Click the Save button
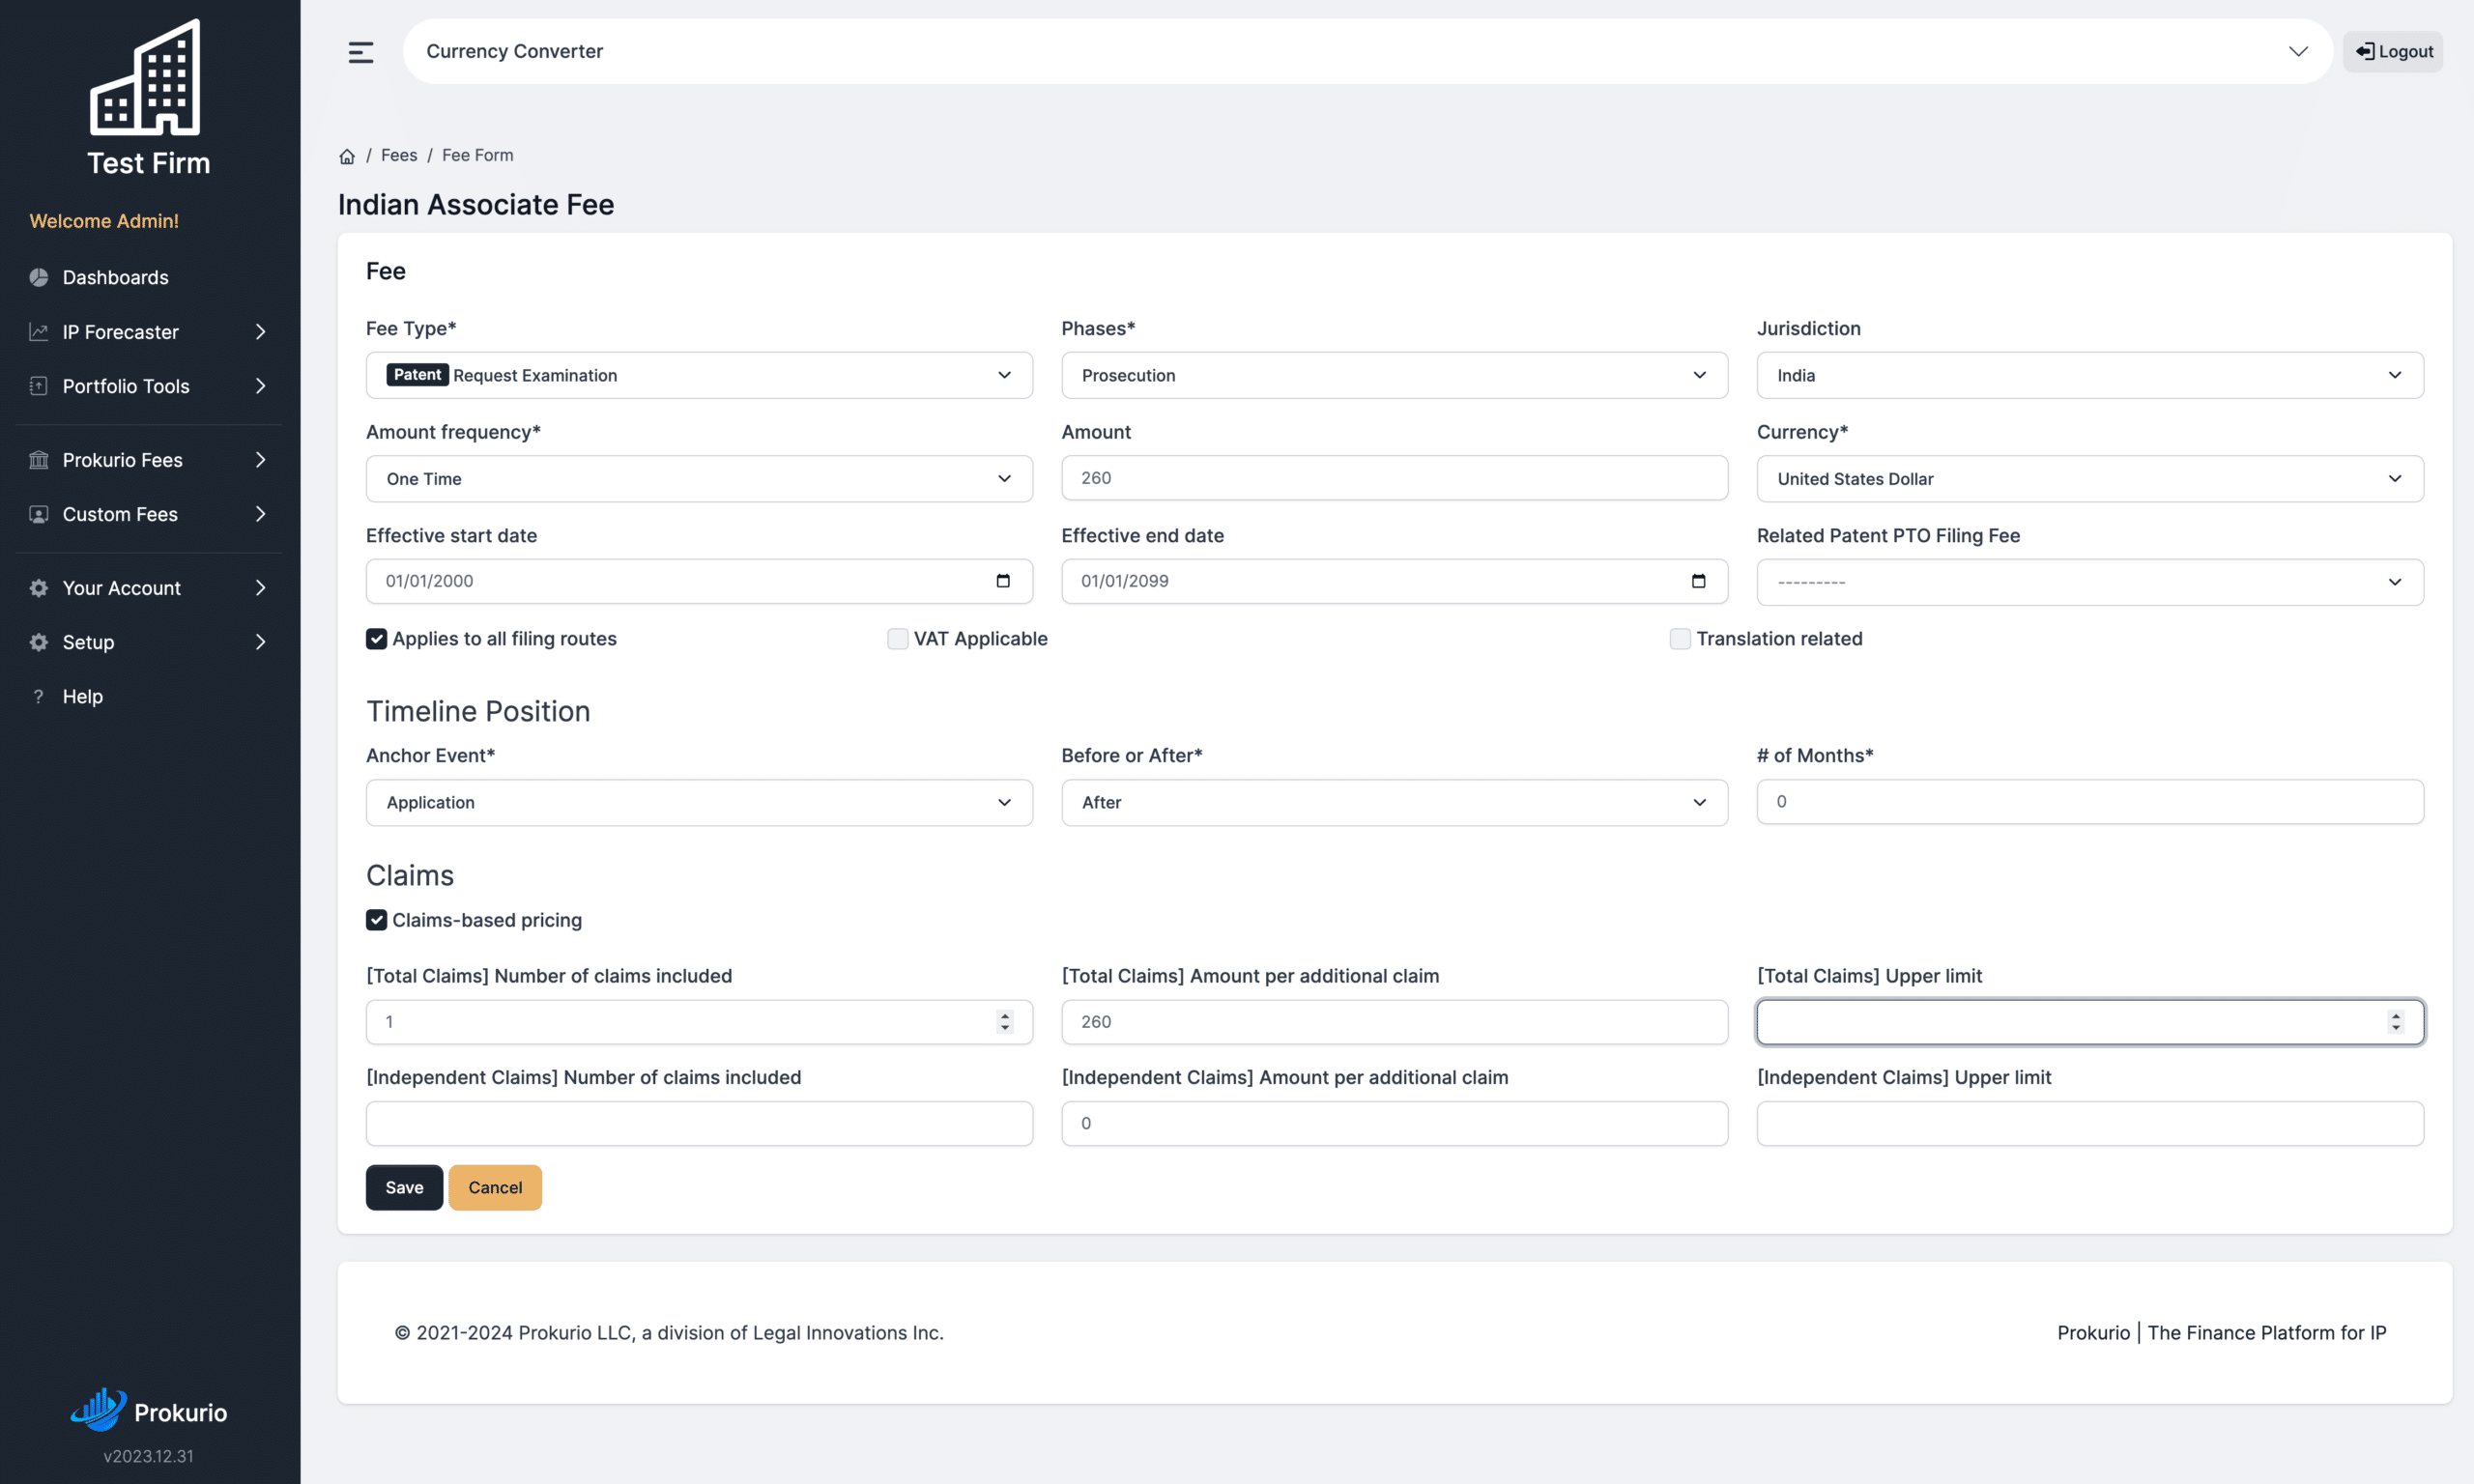 click(x=404, y=1186)
